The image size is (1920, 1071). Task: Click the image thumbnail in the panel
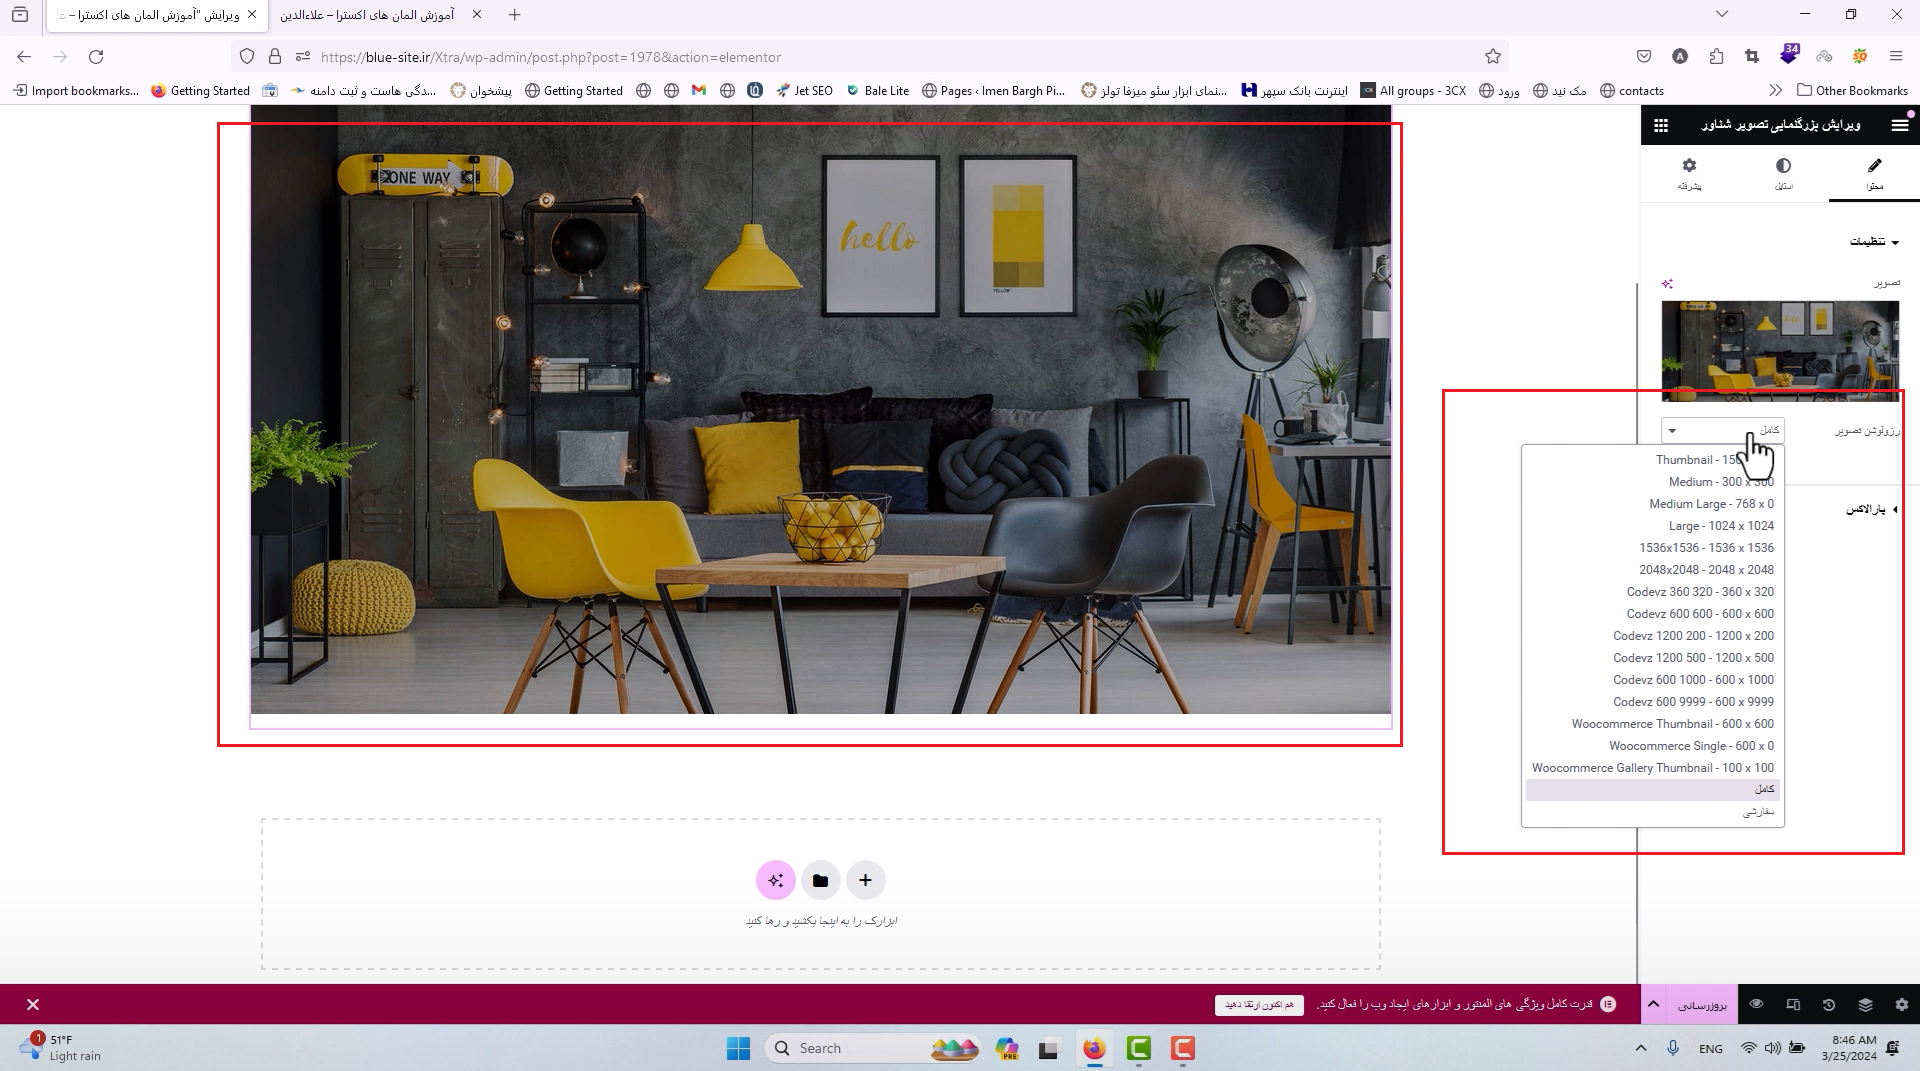click(x=1780, y=351)
